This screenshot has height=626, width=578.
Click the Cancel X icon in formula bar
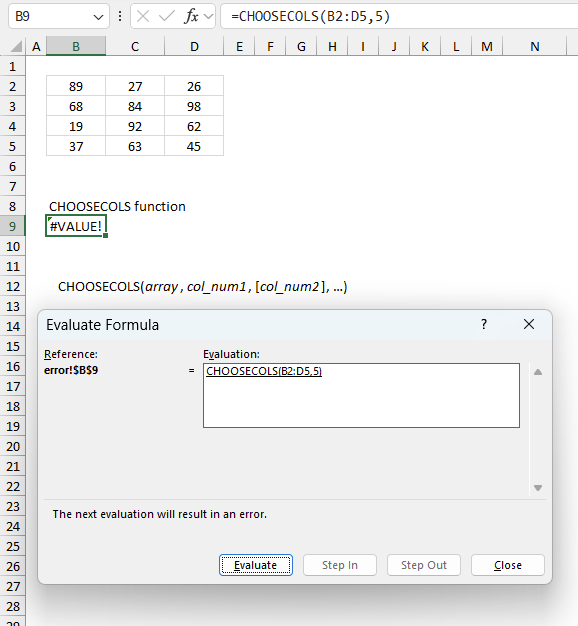point(143,16)
